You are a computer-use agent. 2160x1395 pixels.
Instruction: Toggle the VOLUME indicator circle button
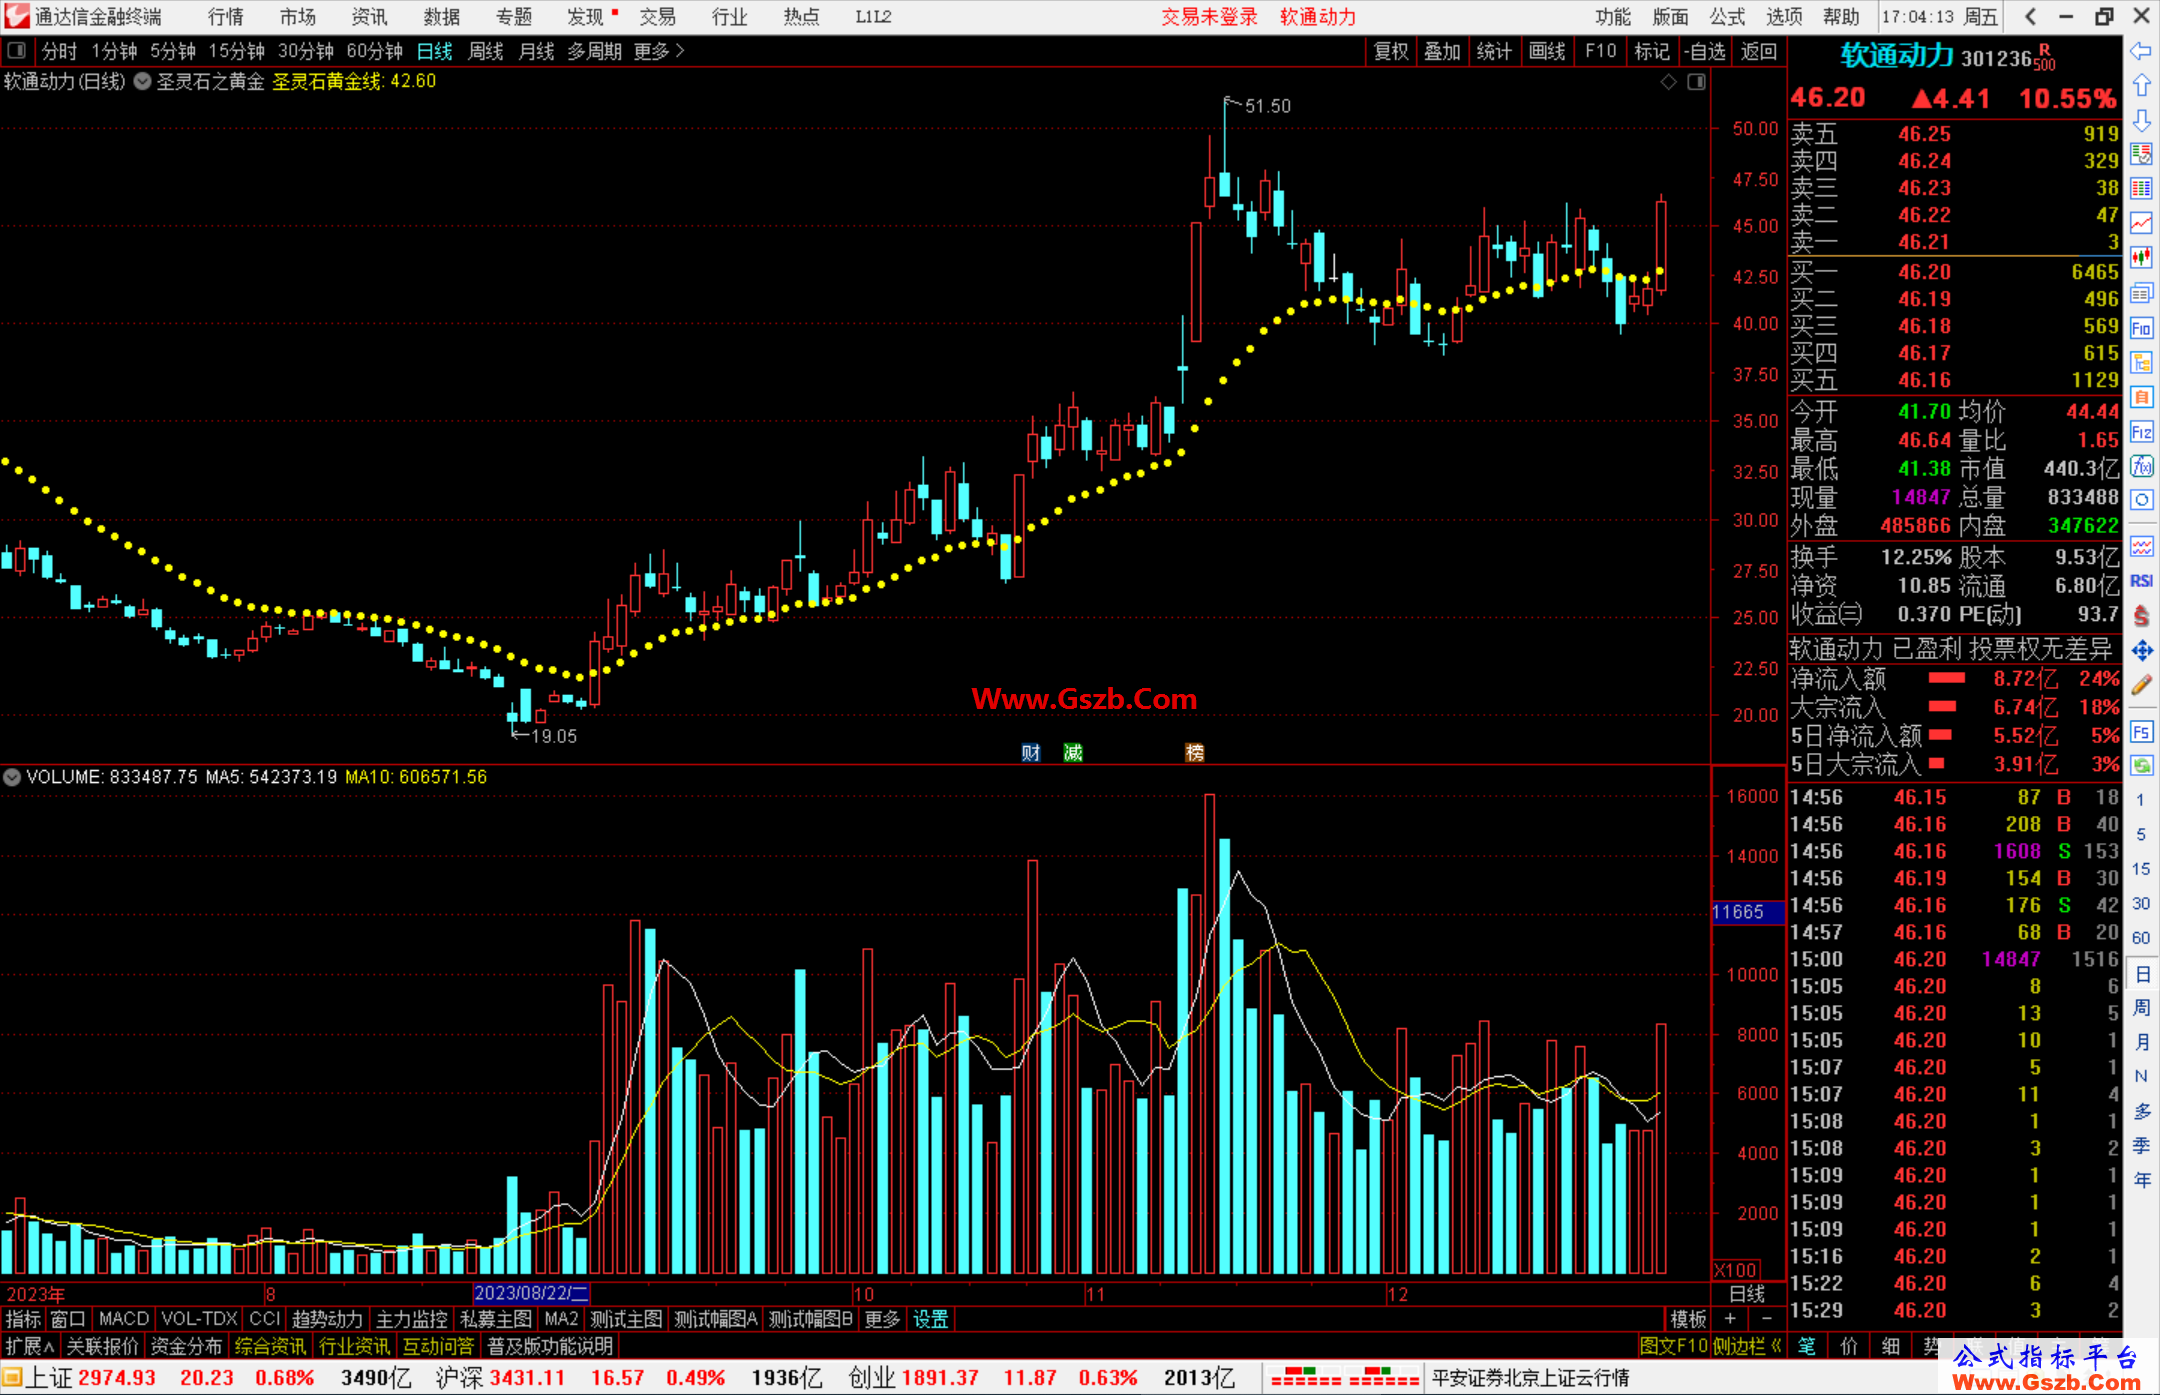[x=12, y=777]
